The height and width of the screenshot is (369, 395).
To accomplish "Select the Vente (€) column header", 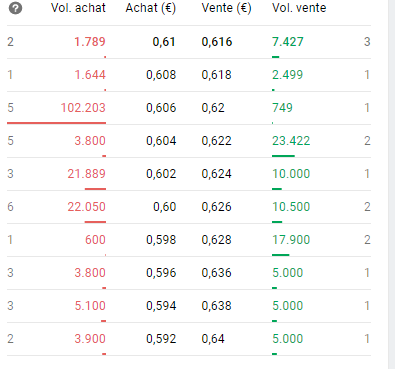I will tap(226, 8).
